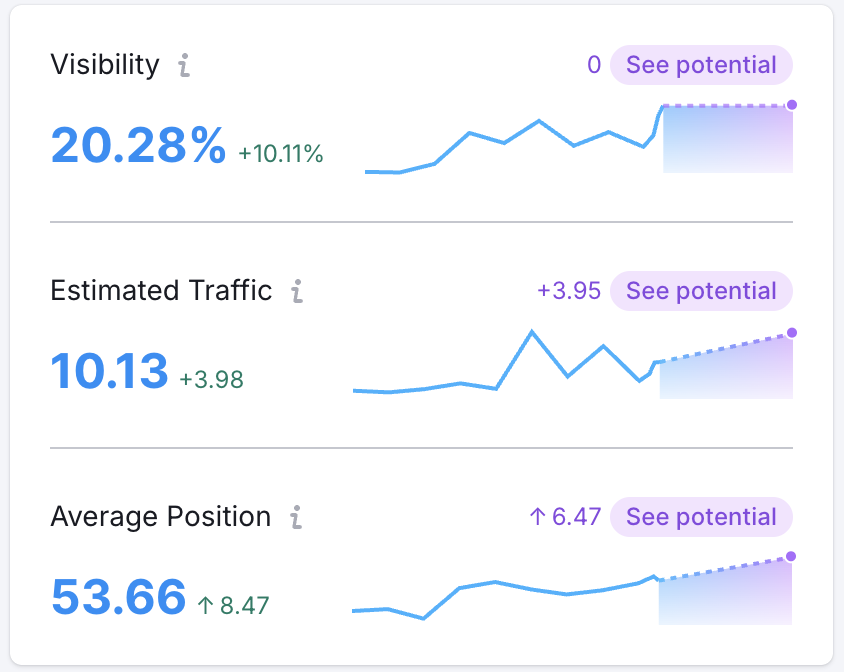Click the purple endpoint dot on Average Position chart

(x=791, y=557)
